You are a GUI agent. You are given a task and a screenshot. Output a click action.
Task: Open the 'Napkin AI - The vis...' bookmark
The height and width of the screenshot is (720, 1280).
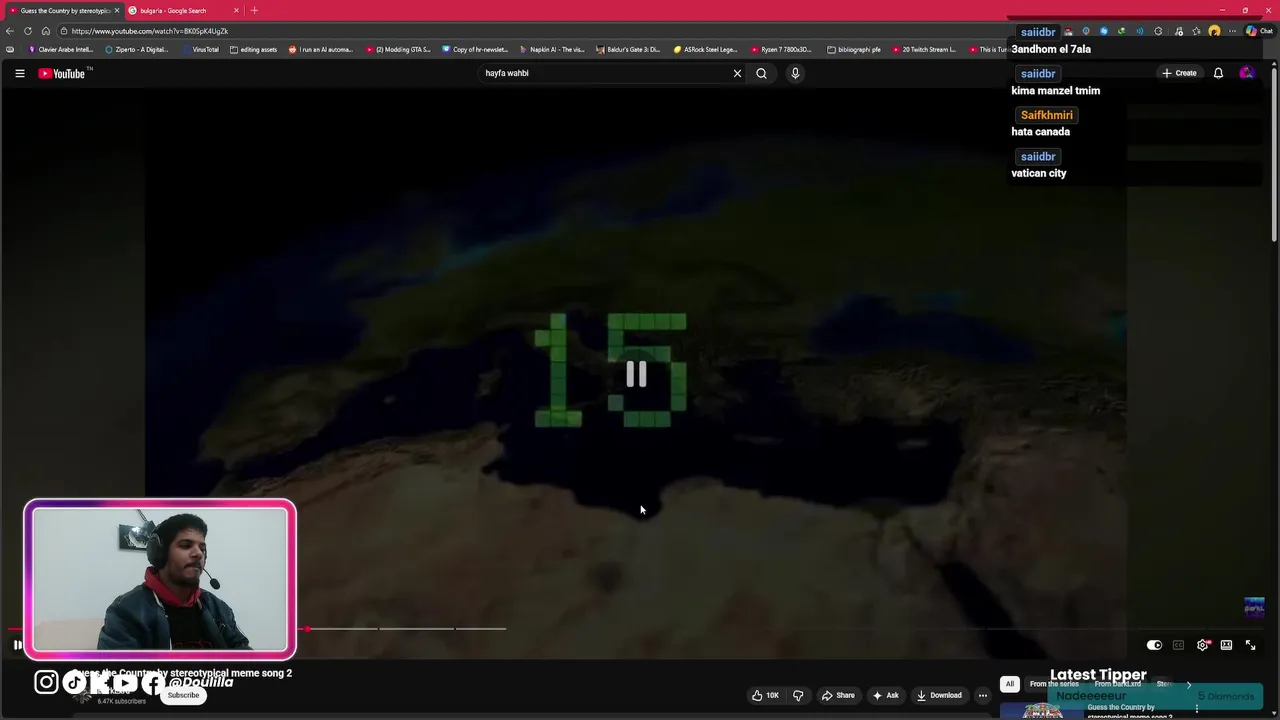tap(552, 49)
